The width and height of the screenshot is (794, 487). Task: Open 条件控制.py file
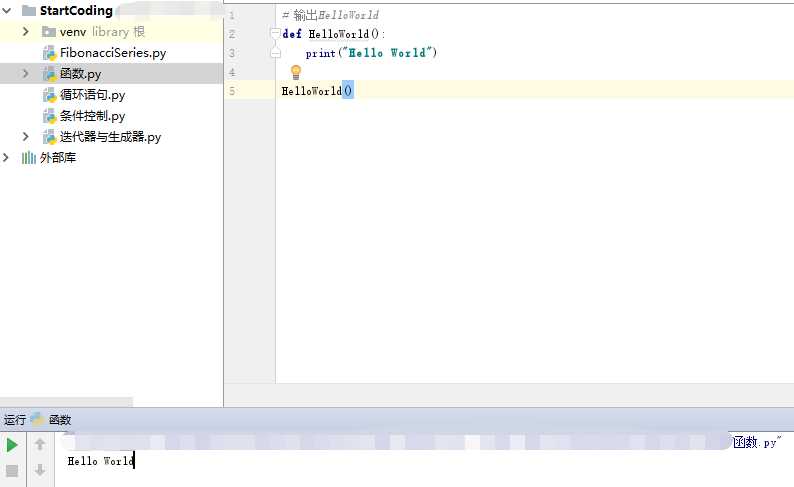tap(92, 116)
